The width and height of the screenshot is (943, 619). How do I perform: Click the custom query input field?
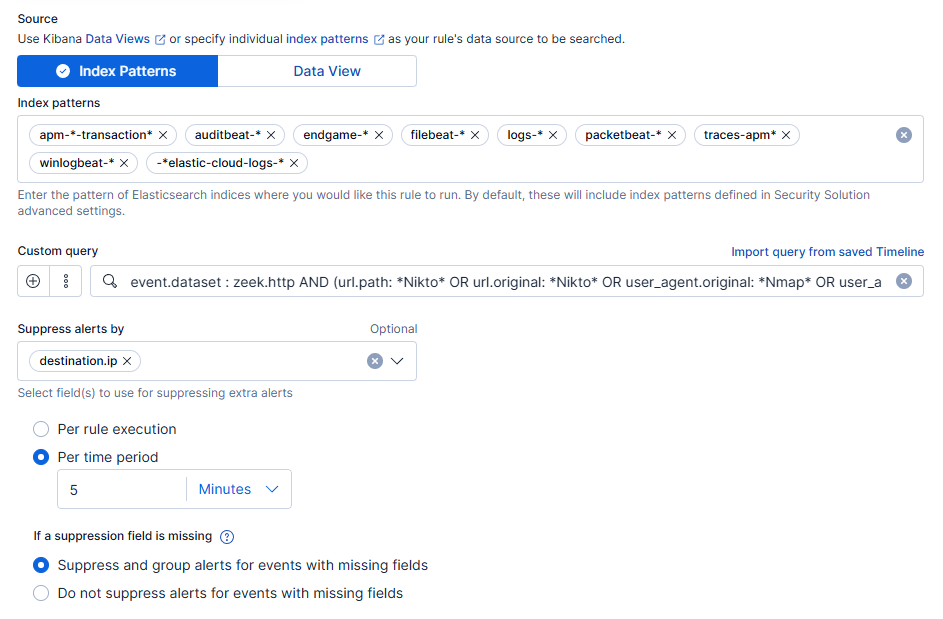(x=506, y=282)
